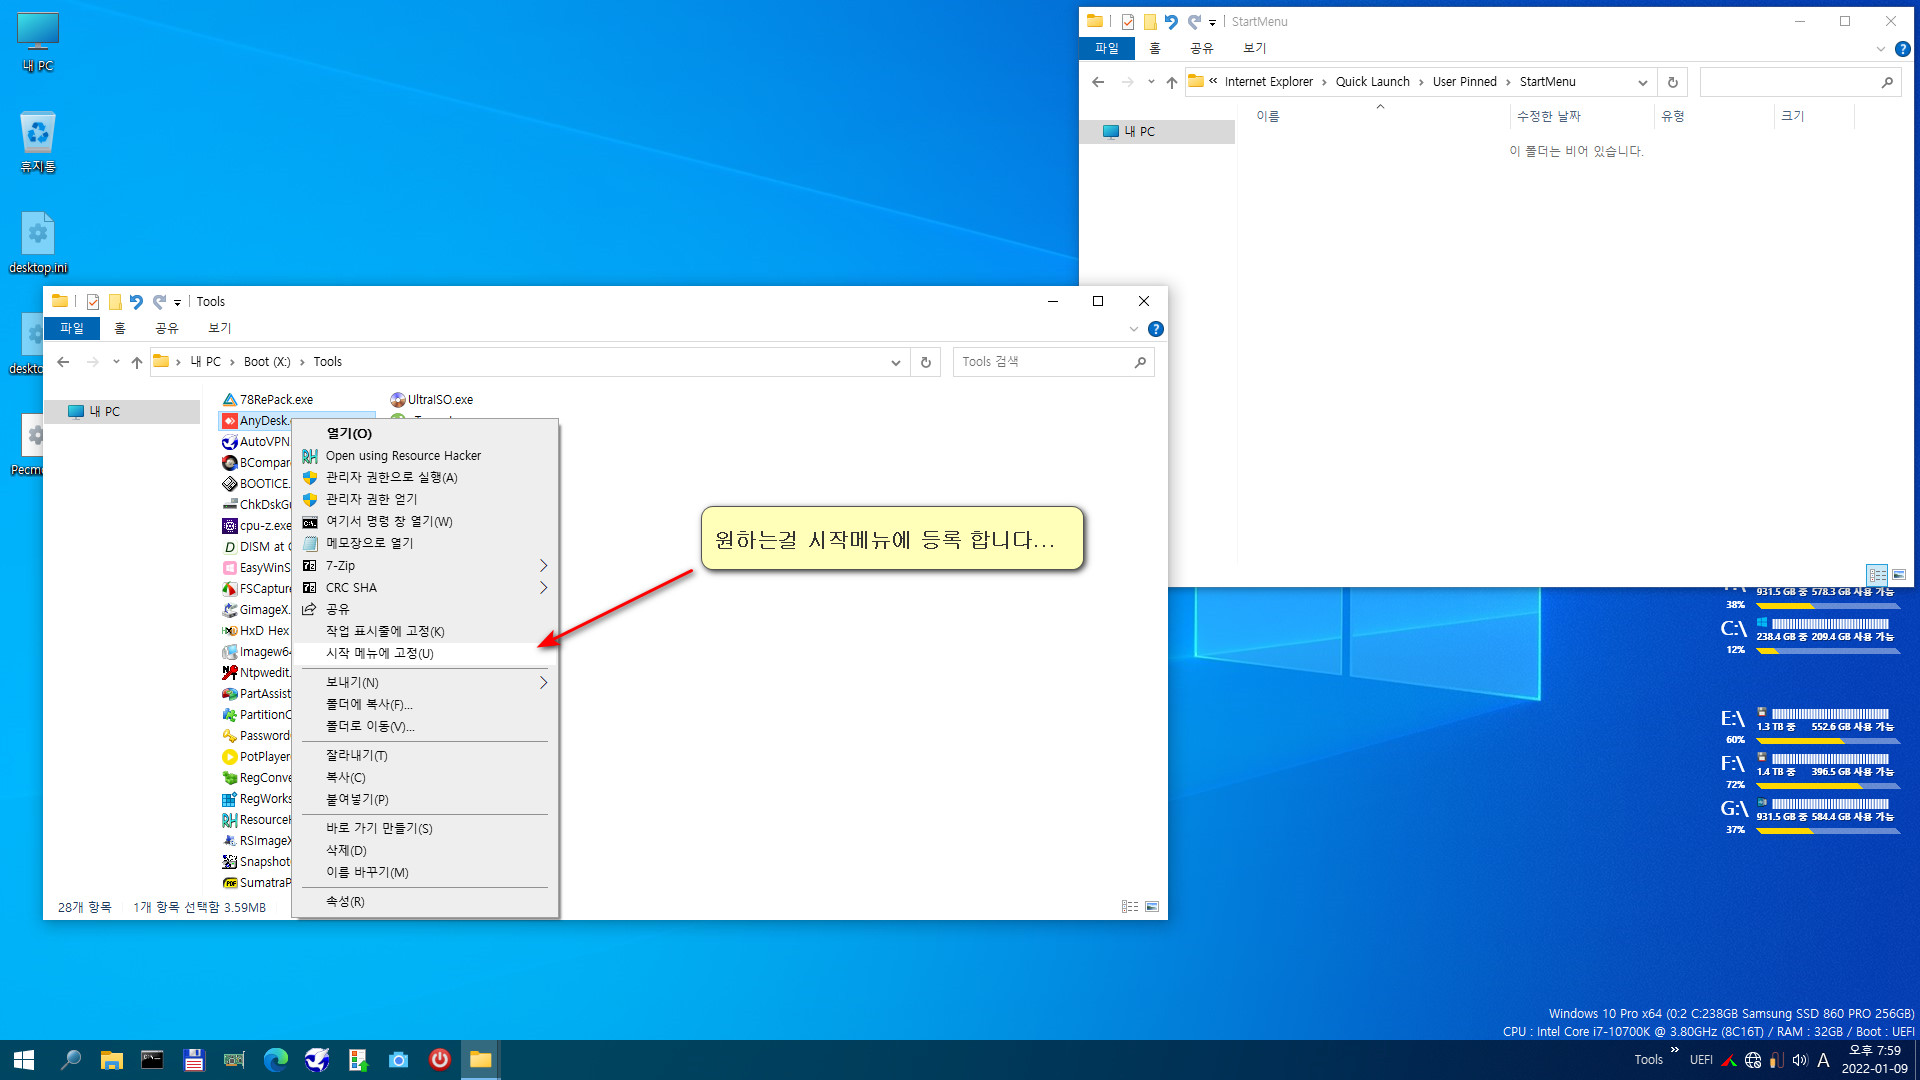Click properties checkmark icon in Tools title bar
Viewport: 1920px width, 1080px height.
pyautogui.click(x=93, y=301)
